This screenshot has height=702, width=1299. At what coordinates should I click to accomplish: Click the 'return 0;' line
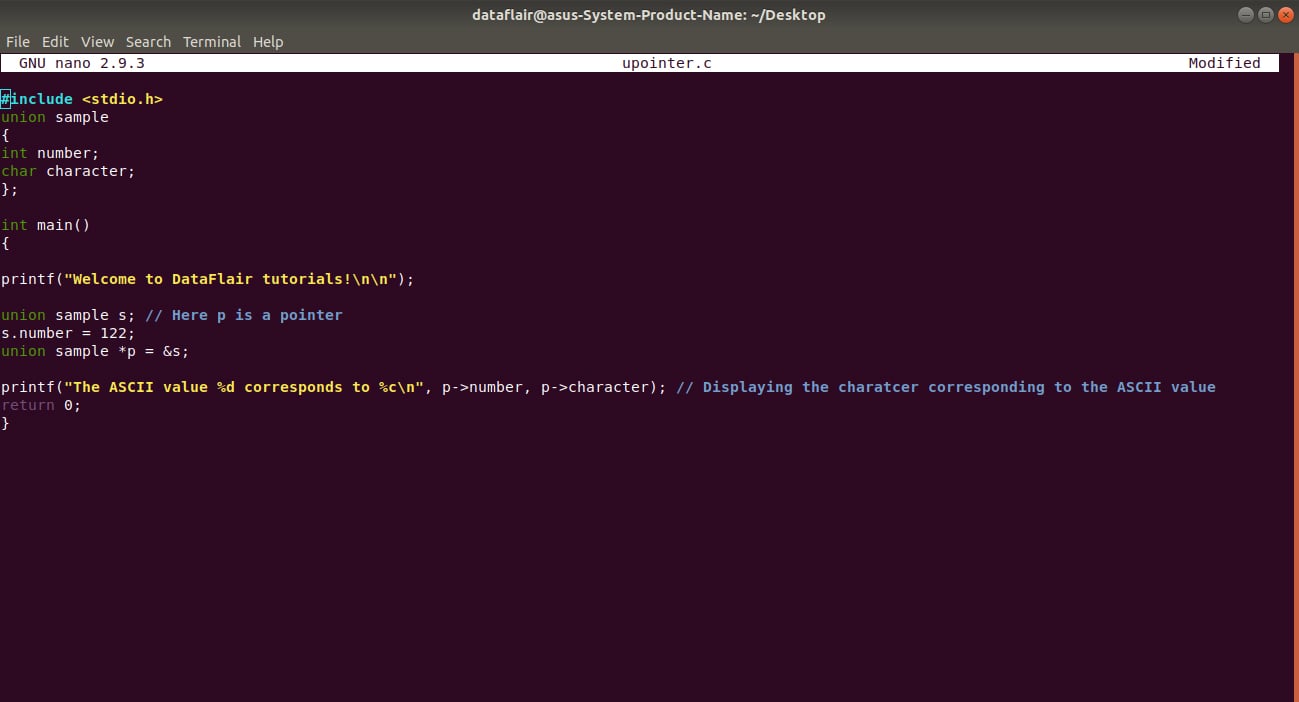41,405
